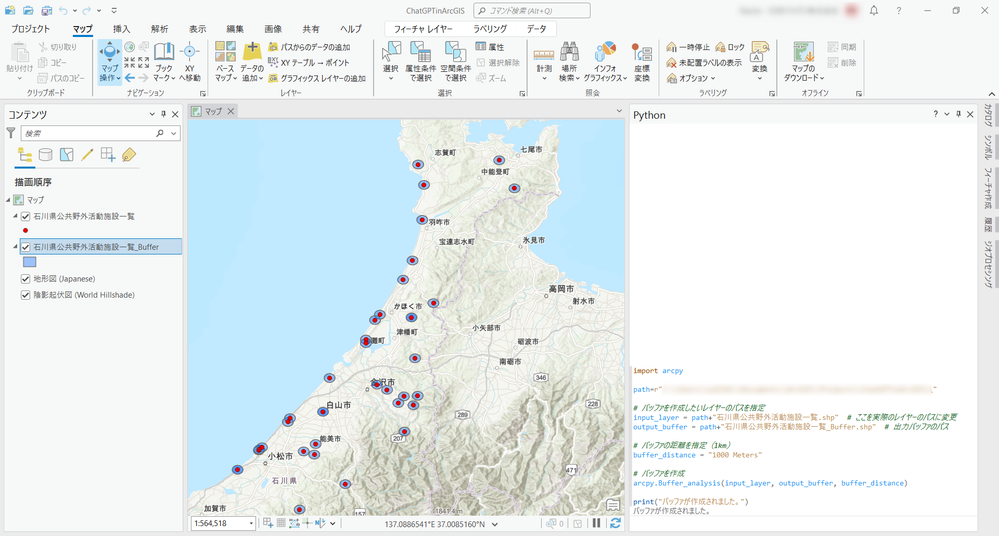Switch to the 挿入 (Insert) ribbon tab
The height and width of the screenshot is (536, 999).
click(x=121, y=29)
